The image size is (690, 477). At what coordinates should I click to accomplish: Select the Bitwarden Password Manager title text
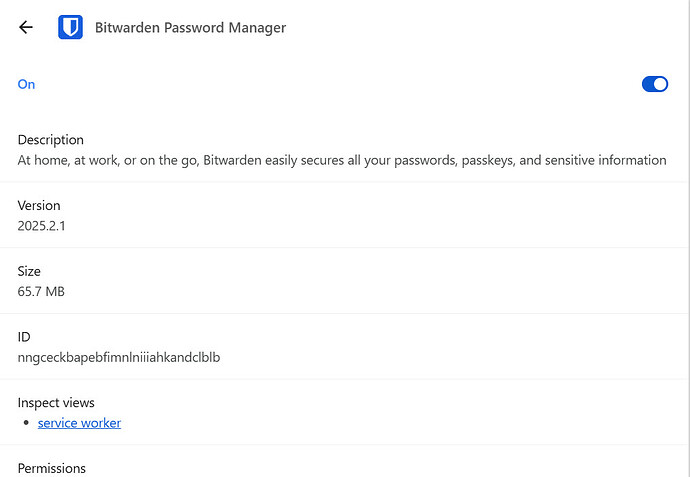tap(191, 28)
